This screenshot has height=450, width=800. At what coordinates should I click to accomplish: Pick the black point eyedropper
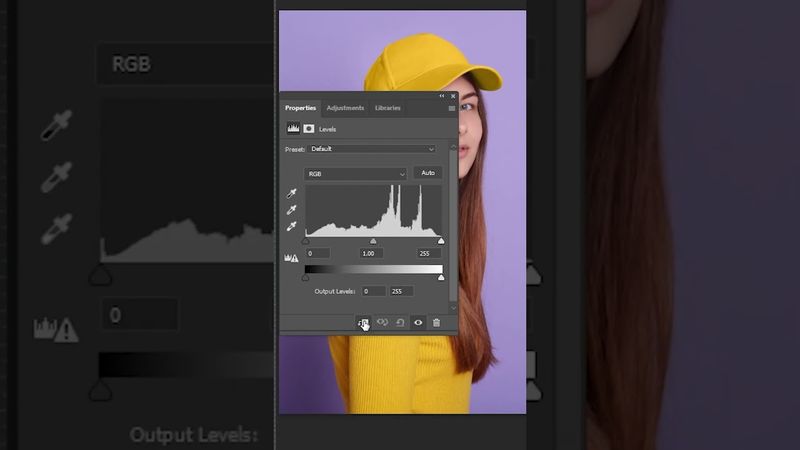[x=291, y=193]
